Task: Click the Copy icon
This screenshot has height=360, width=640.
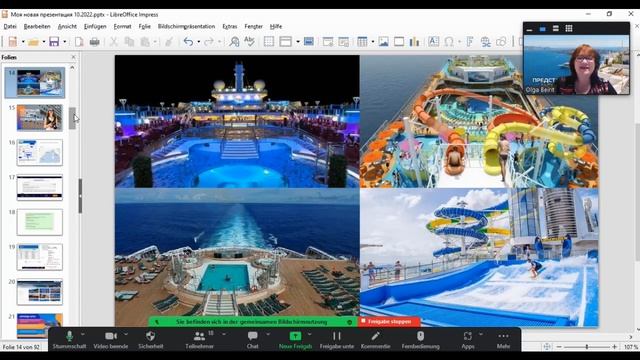Action: coord(129,42)
